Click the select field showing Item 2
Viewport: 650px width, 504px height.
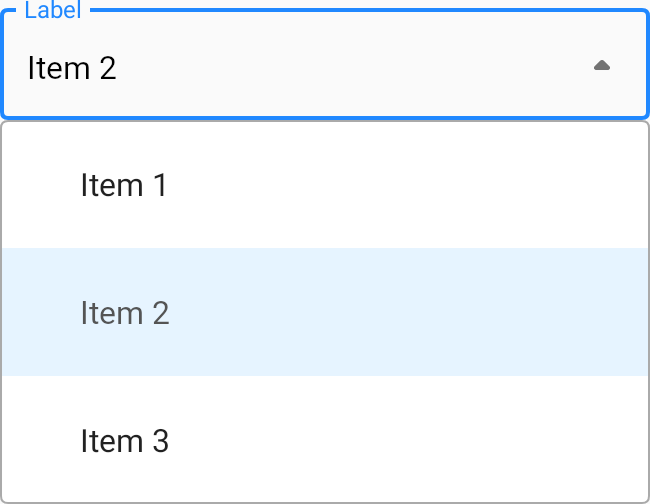[x=300, y=68]
